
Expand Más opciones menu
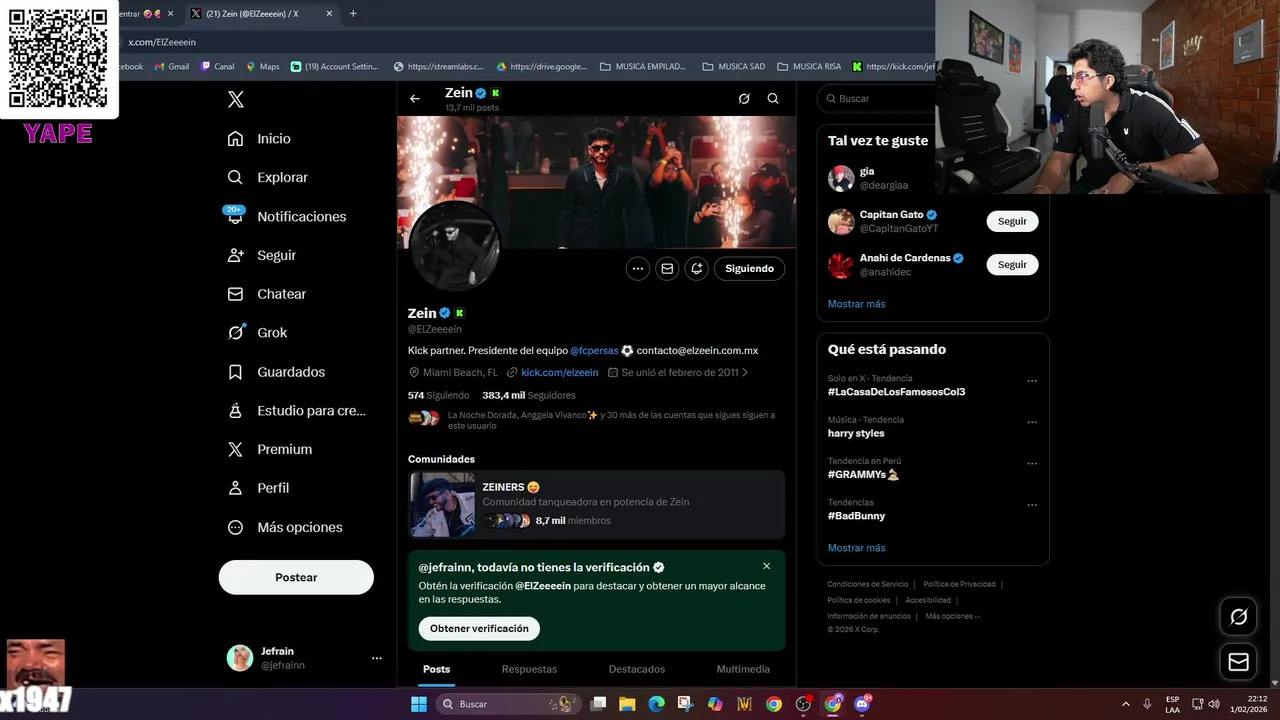click(x=285, y=527)
